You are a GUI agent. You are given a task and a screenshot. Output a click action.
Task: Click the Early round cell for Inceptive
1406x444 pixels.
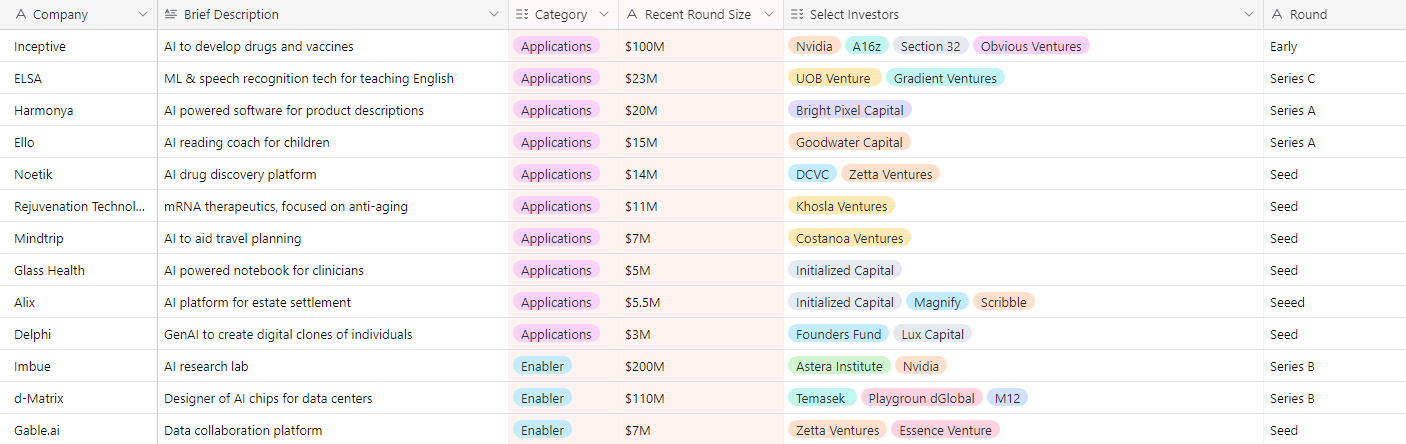(1335, 46)
